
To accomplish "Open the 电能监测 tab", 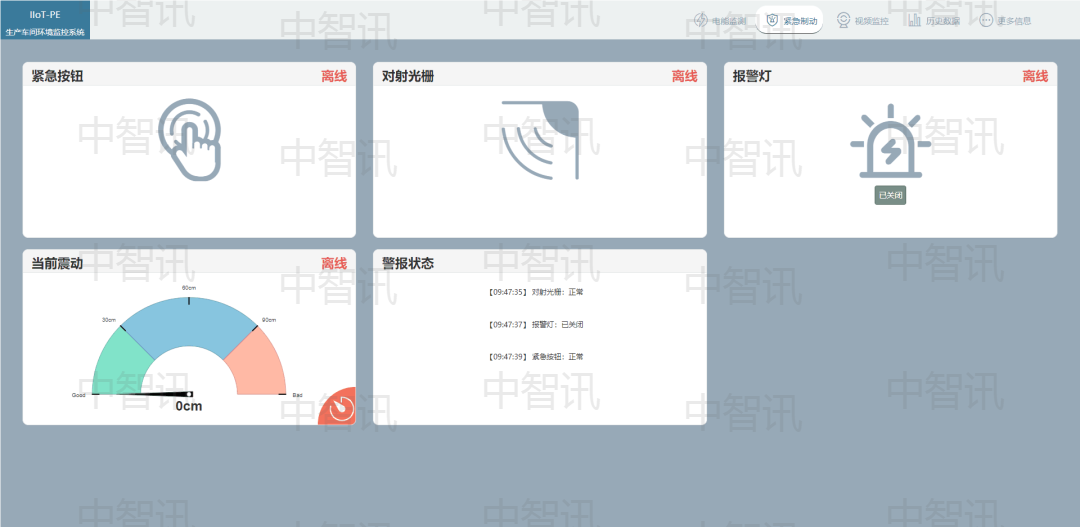I will coord(720,20).
